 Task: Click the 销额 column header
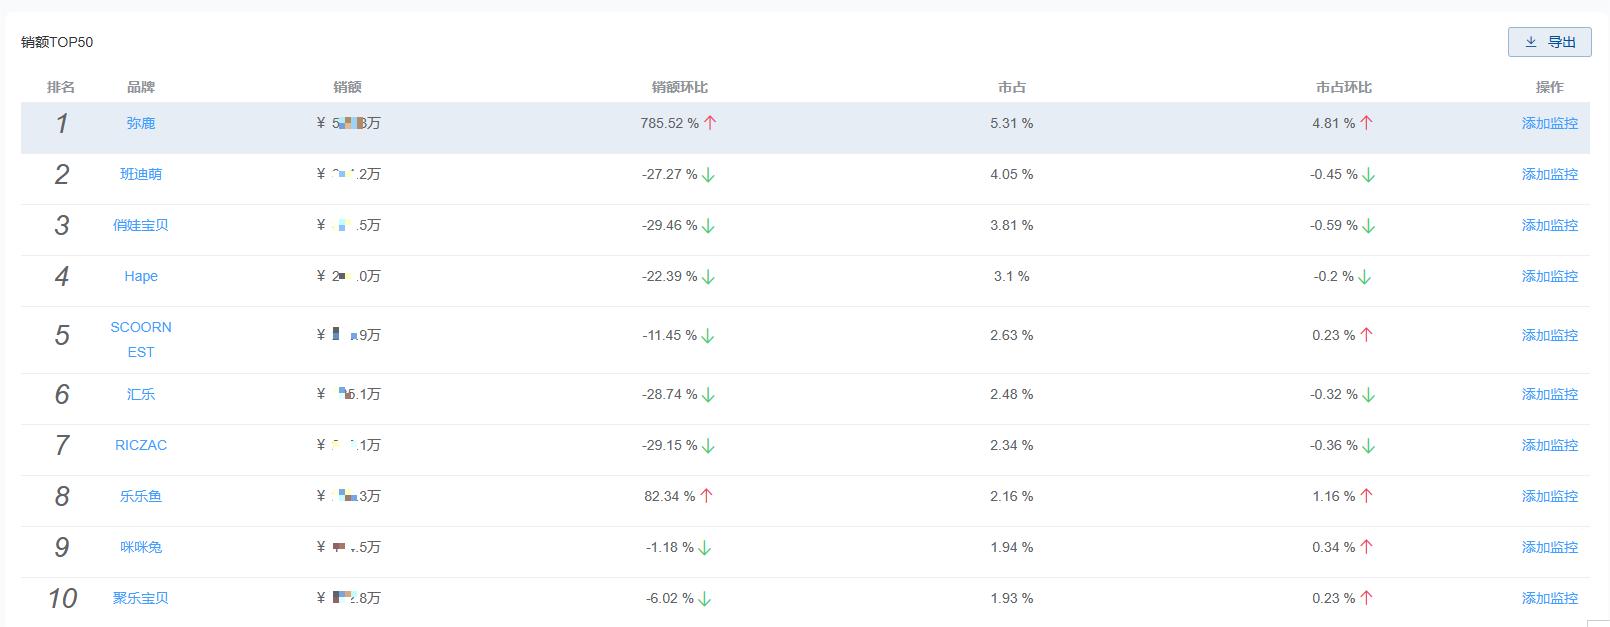pyautogui.click(x=347, y=87)
